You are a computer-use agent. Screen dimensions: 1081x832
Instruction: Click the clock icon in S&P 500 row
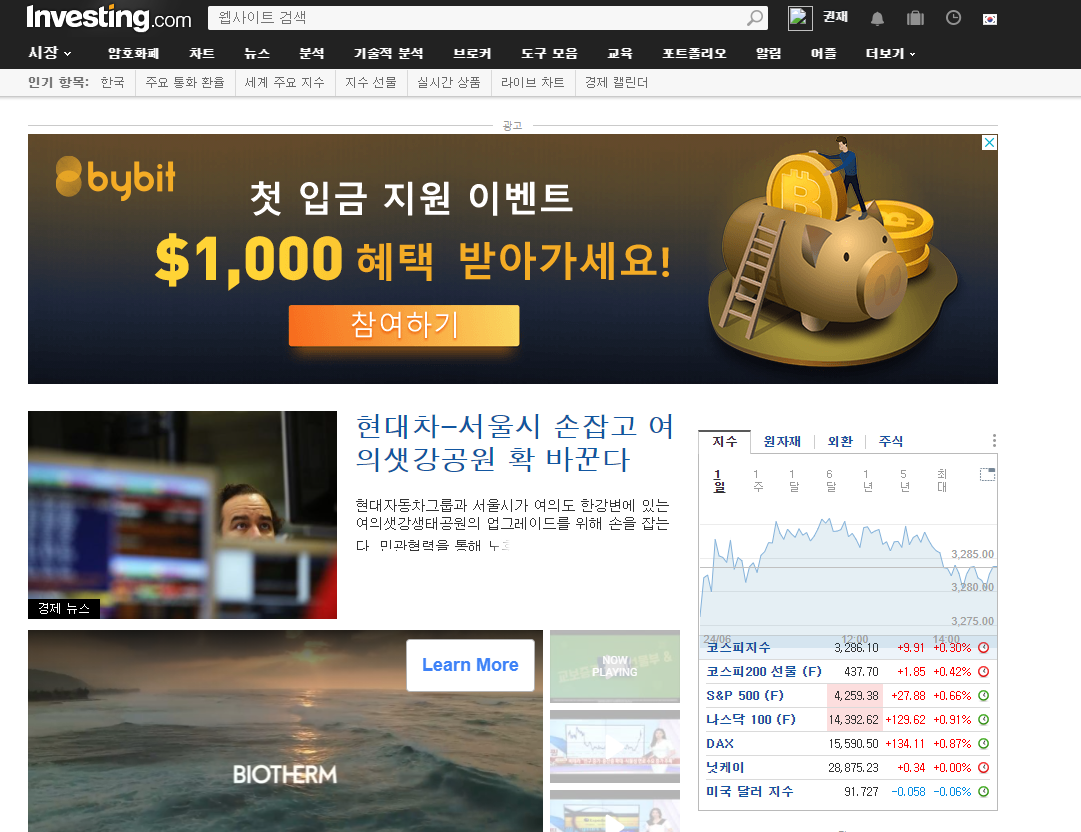tap(984, 696)
